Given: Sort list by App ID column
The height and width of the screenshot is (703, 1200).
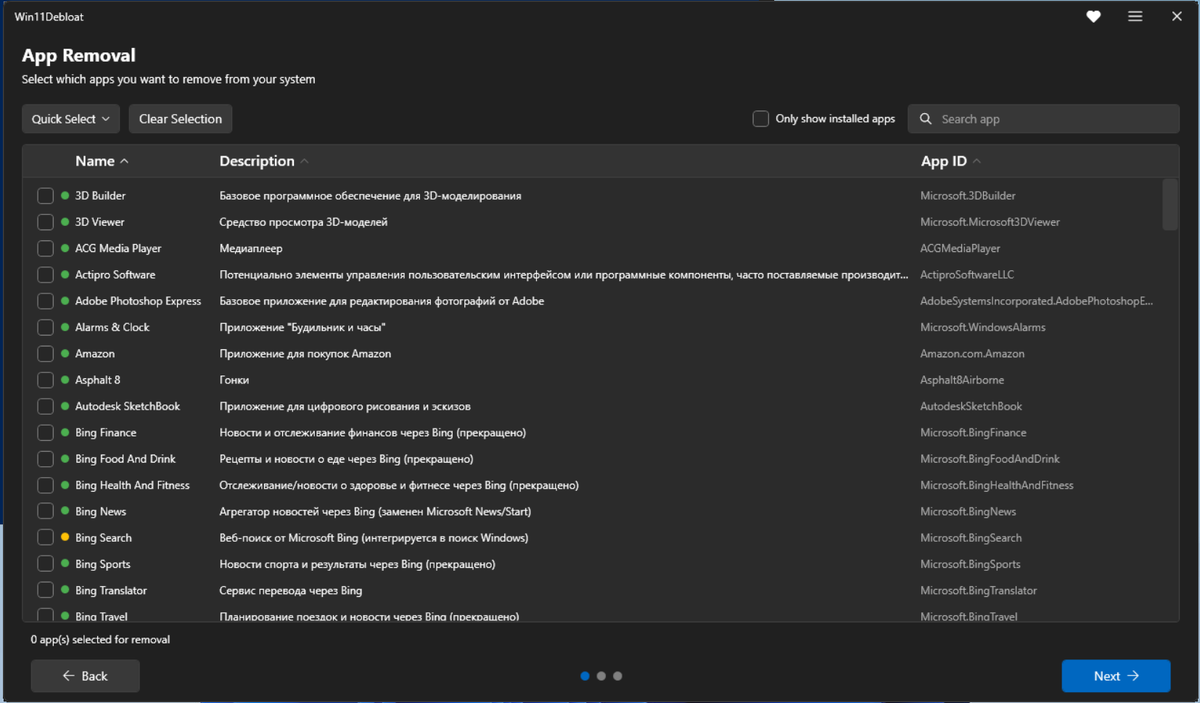Looking at the screenshot, I should [x=951, y=161].
